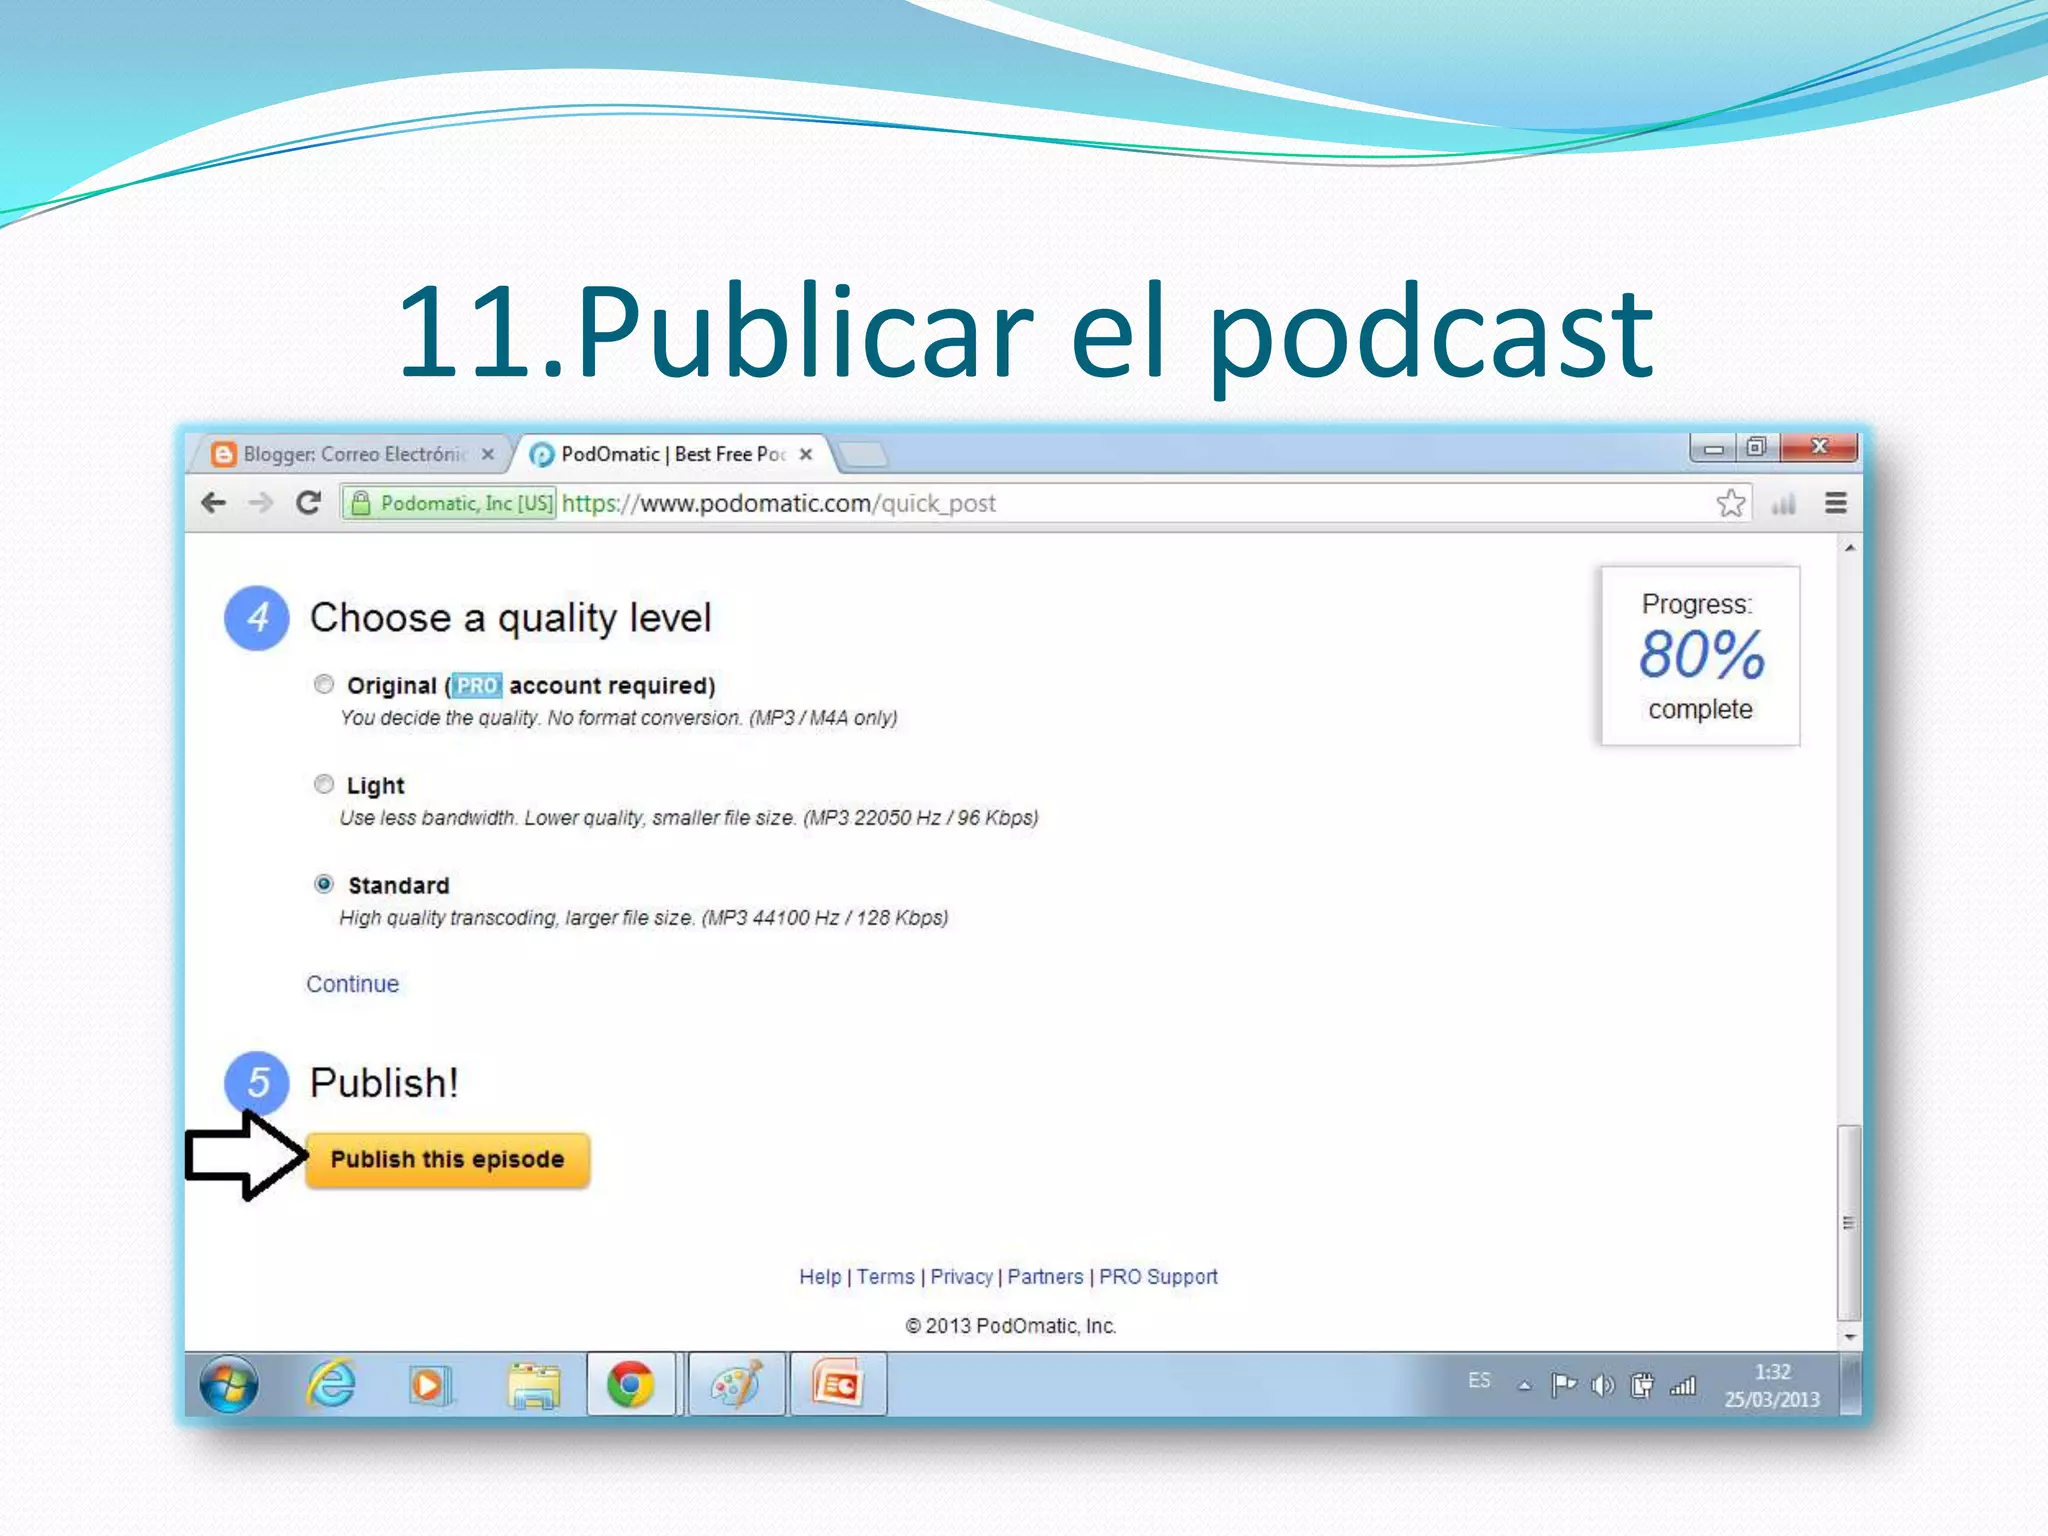This screenshot has width=2048, height=1536.
Task: Click the PRO badge next to Original
Action: [x=477, y=685]
